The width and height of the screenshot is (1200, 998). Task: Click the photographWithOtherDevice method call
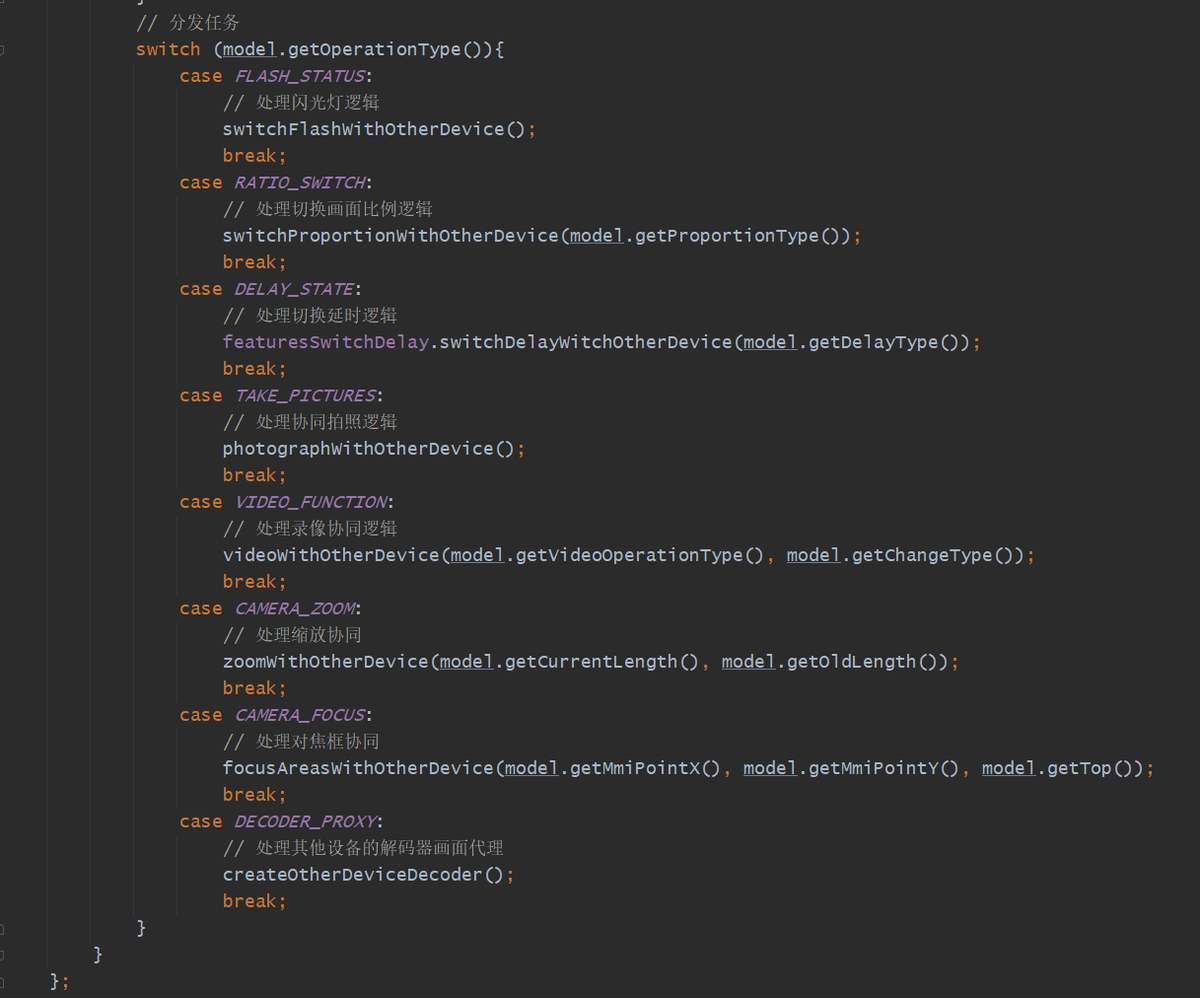click(x=358, y=448)
